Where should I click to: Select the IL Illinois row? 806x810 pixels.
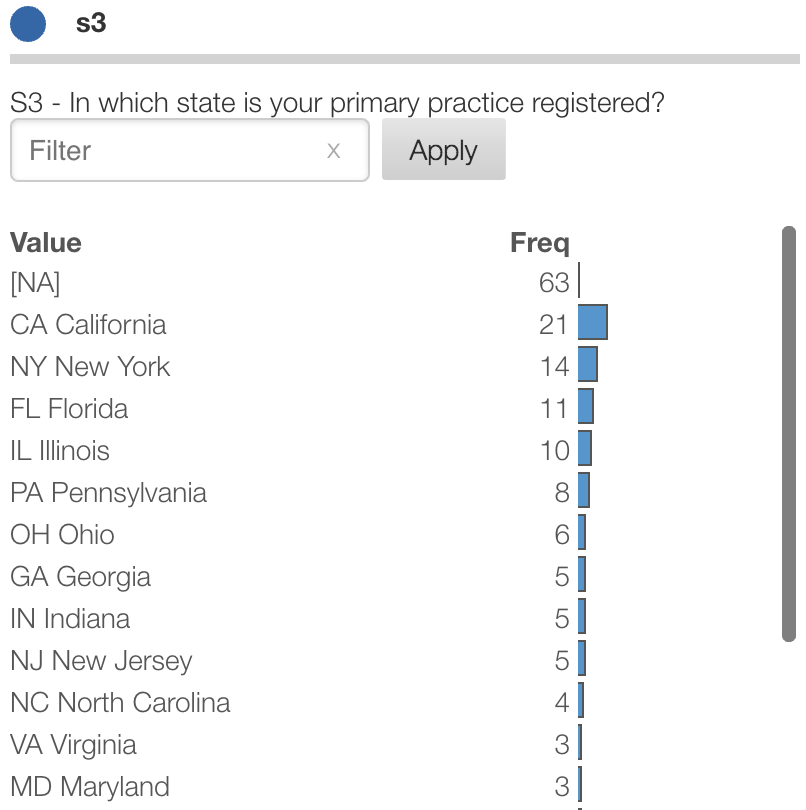click(60, 451)
